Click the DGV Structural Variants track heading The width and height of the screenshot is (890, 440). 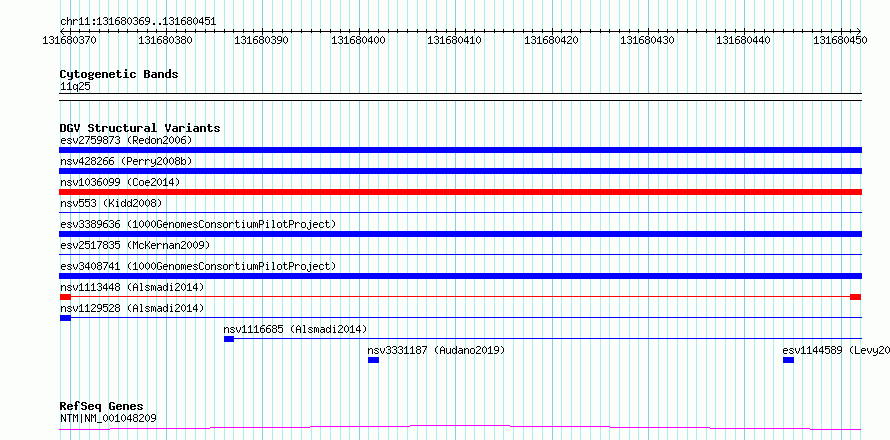point(140,128)
